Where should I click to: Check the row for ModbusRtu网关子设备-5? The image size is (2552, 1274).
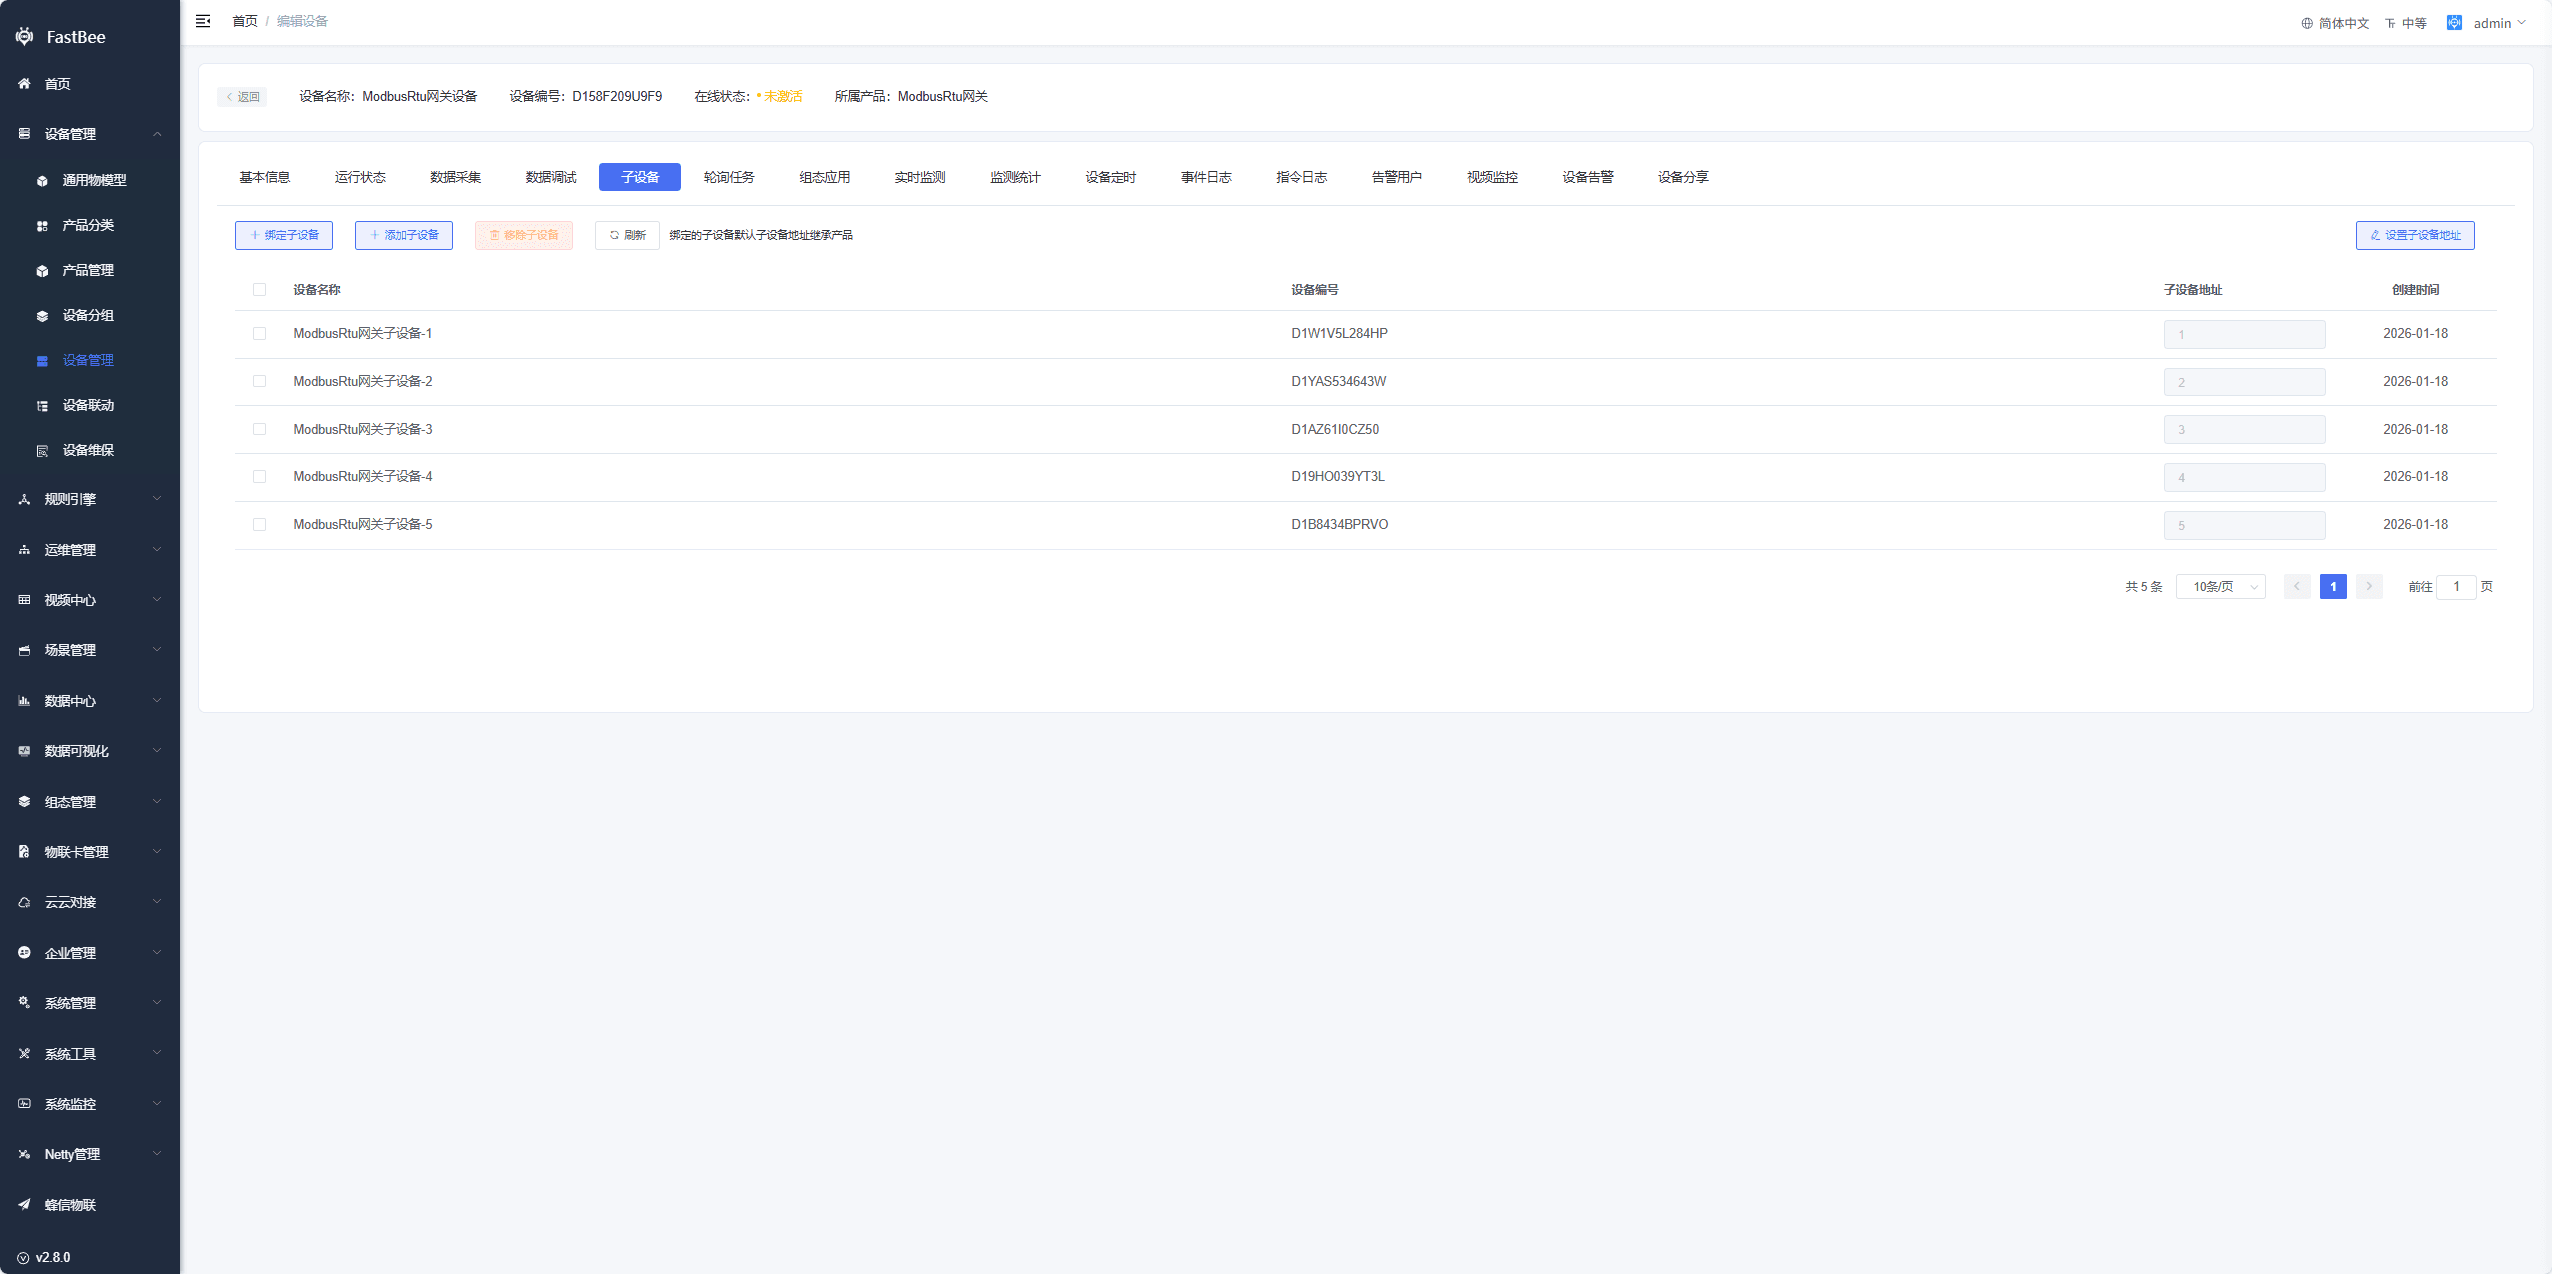click(x=260, y=524)
